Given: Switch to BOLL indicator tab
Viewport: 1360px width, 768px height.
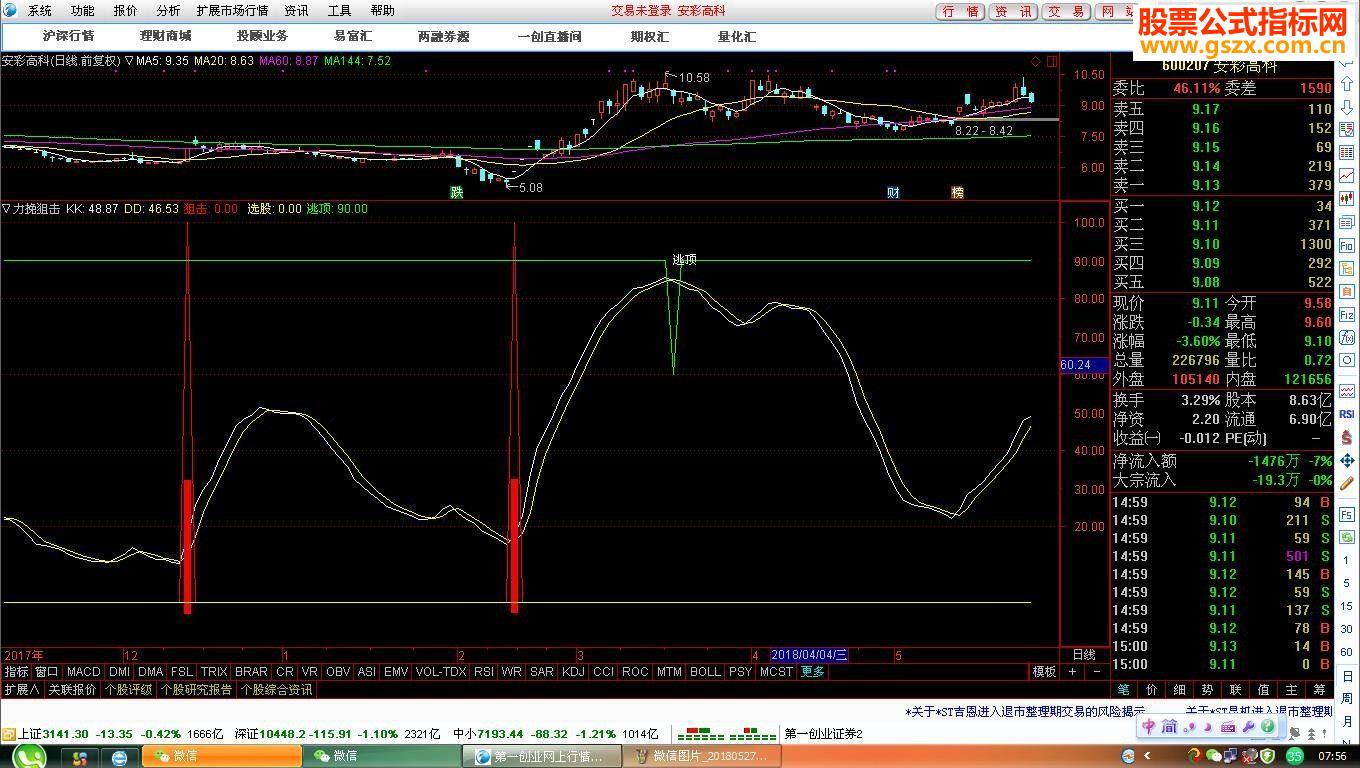Looking at the screenshot, I should pyautogui.click(x=705, y=672).
